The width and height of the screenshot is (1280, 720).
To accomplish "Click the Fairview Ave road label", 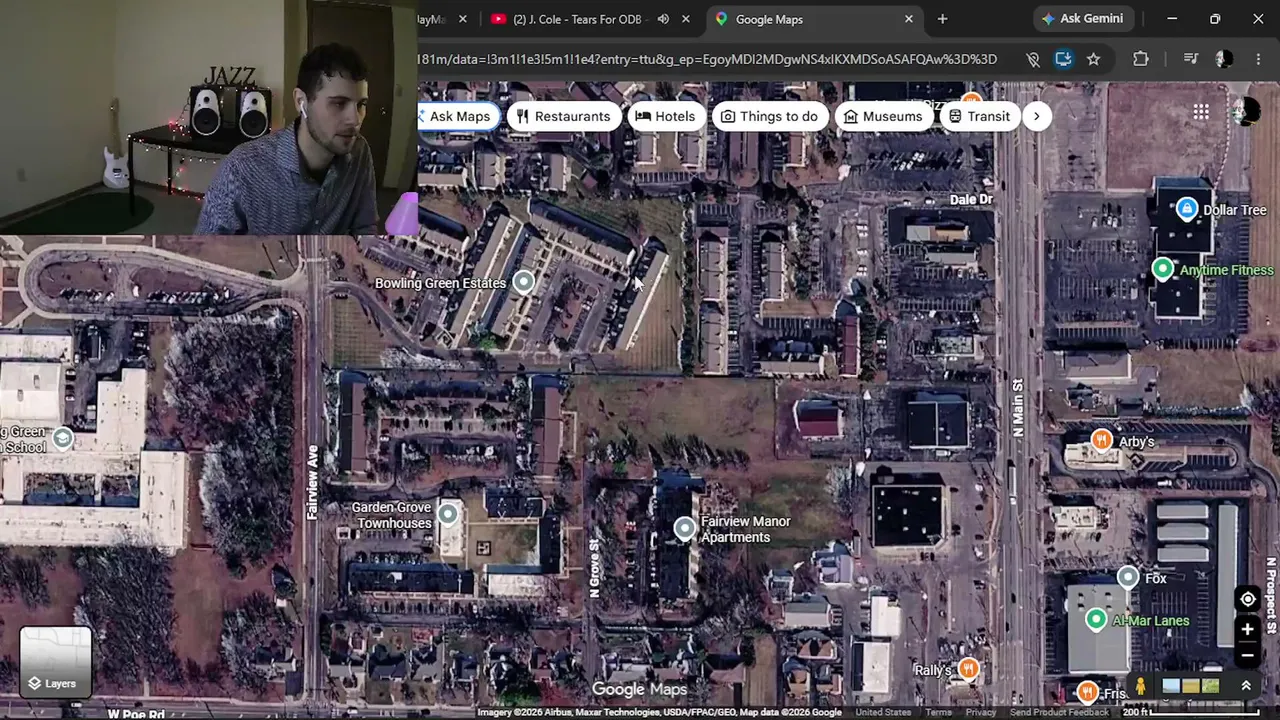I will coord(312,482).
